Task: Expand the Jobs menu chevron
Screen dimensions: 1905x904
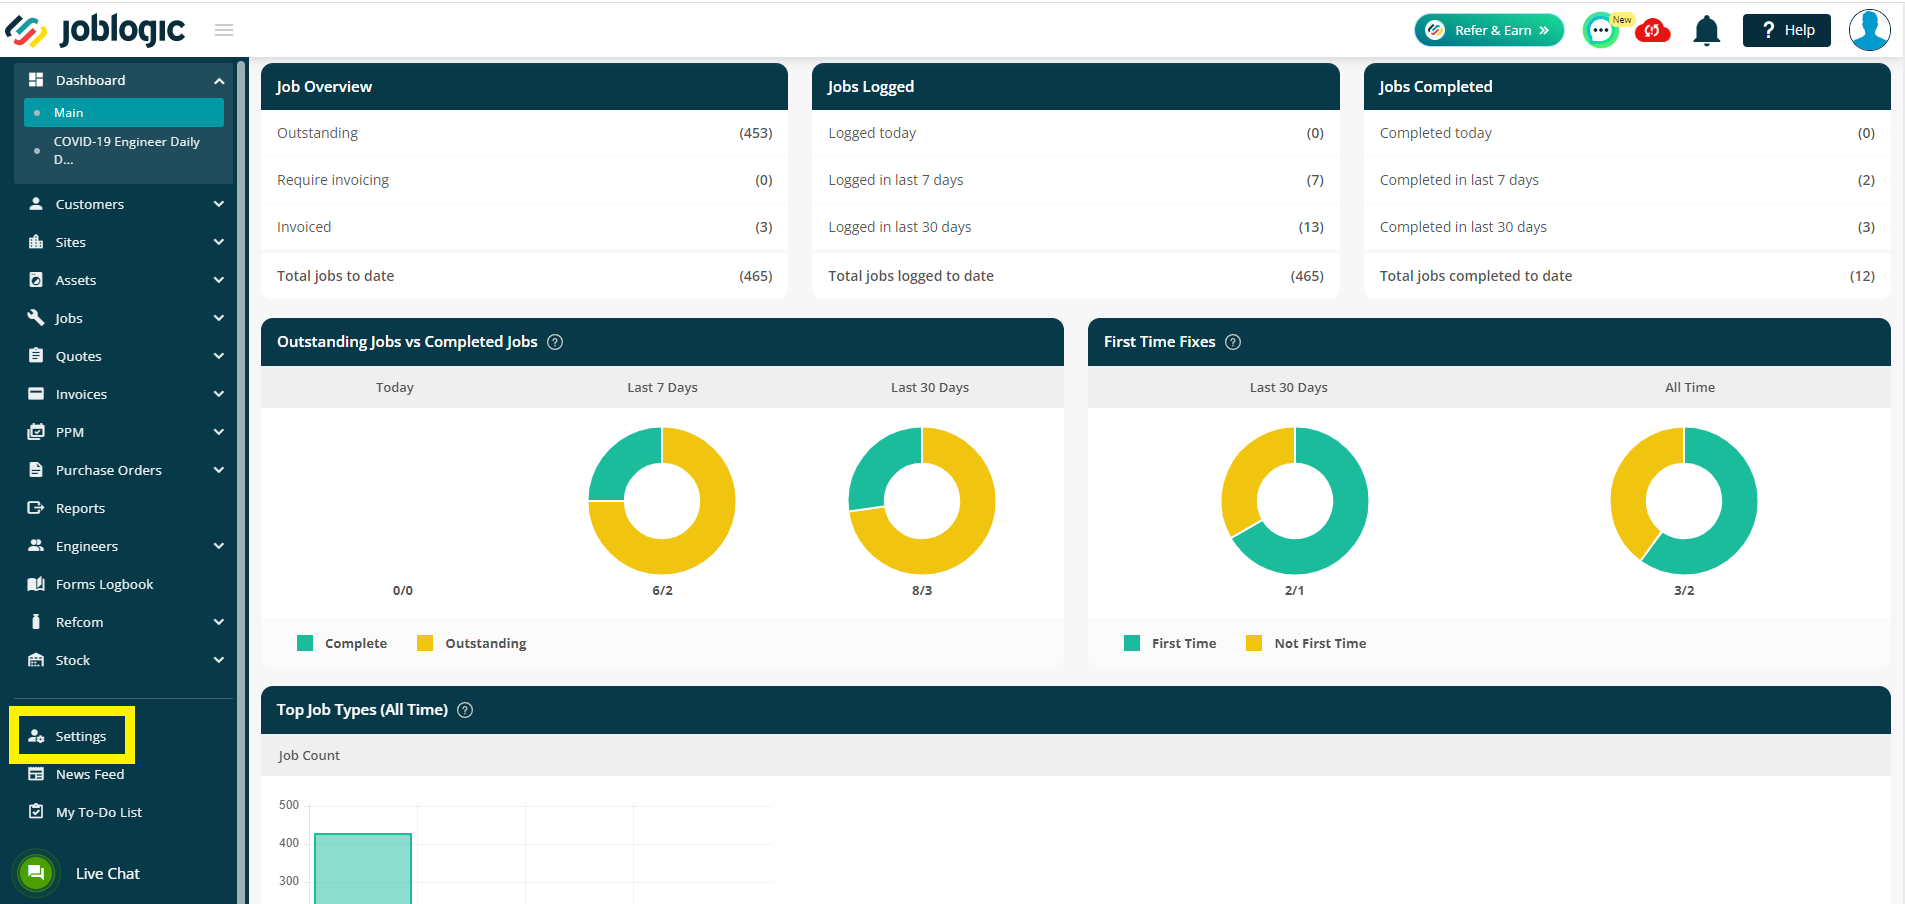Action: 219,318
